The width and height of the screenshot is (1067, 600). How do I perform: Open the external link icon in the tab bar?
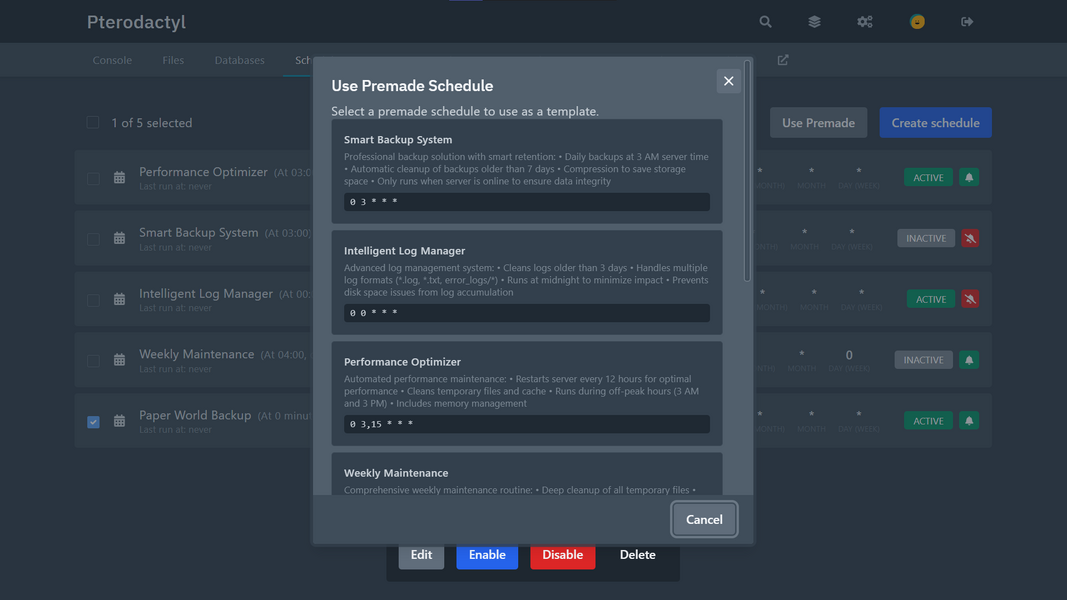tap(783, 60)
